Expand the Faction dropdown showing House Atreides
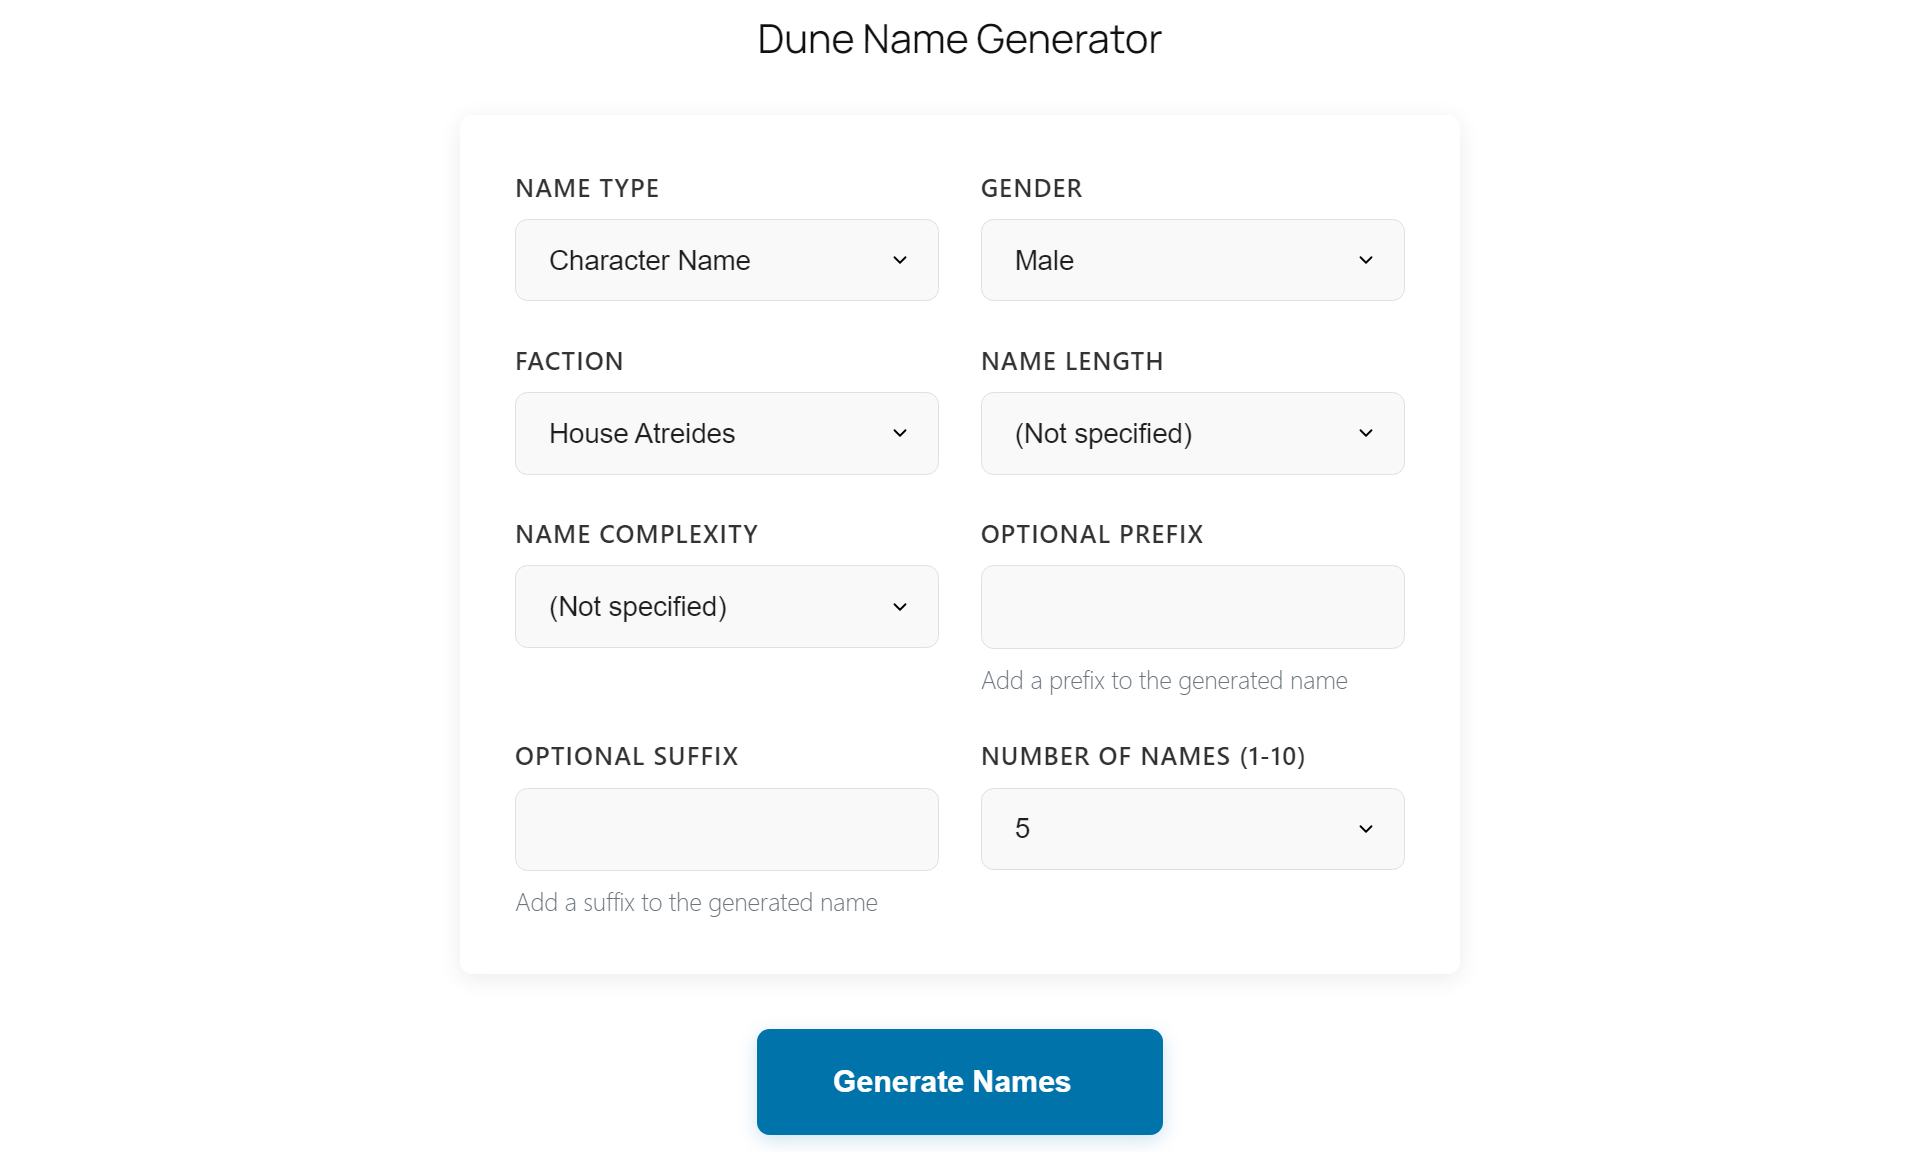The width and height of the screenshot is (1920, 1152). (726, 433)
